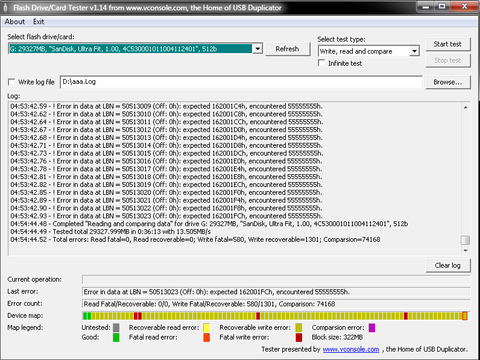The image size is (480, 360).
Task: Enable the Write log file checkbox
Action: click(12, 82)
